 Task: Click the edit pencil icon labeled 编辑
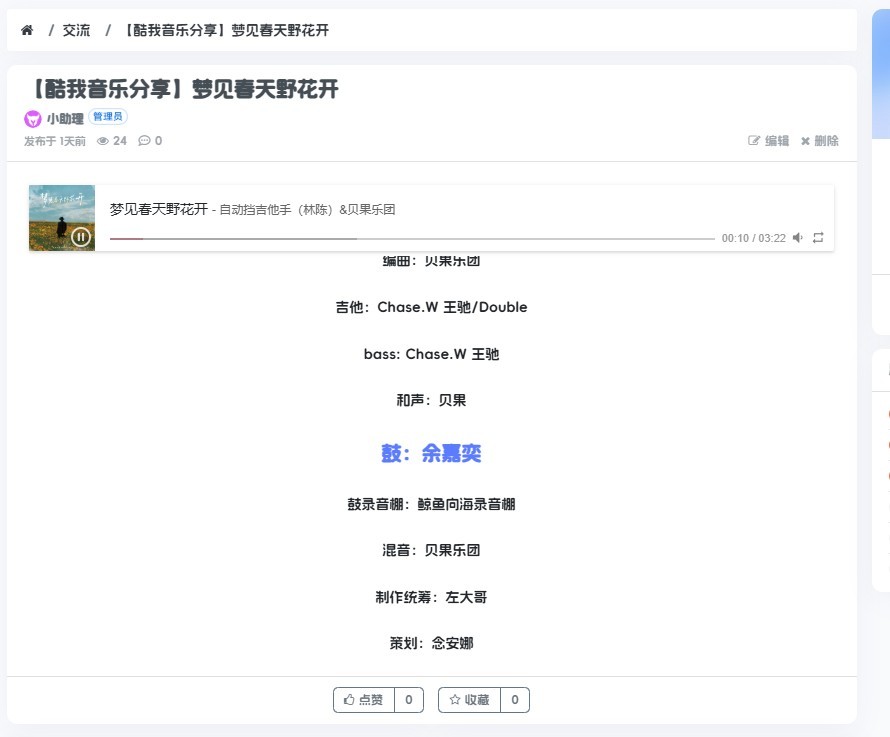(768, 141)
